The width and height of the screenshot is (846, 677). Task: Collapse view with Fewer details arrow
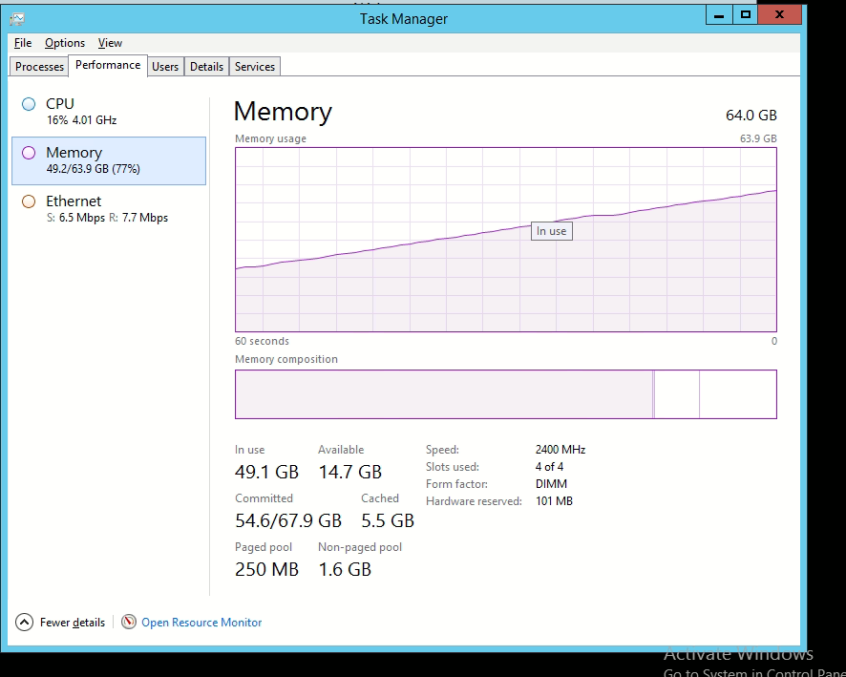point(24,622)
